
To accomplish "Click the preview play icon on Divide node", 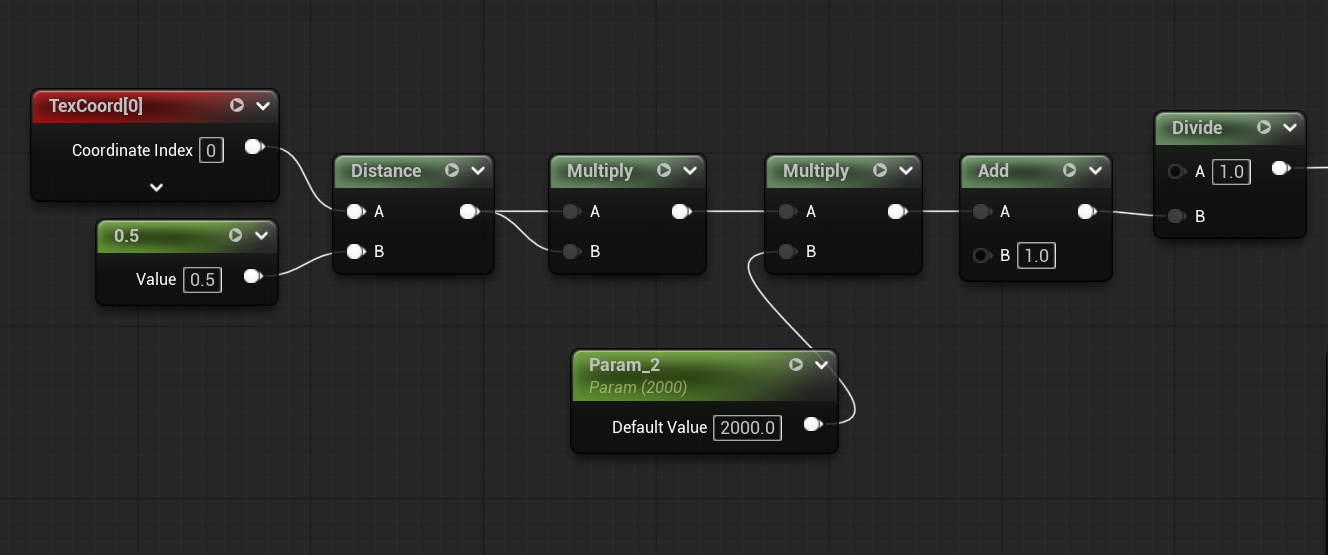I will pyautogui.click(x=1264, y=127).
